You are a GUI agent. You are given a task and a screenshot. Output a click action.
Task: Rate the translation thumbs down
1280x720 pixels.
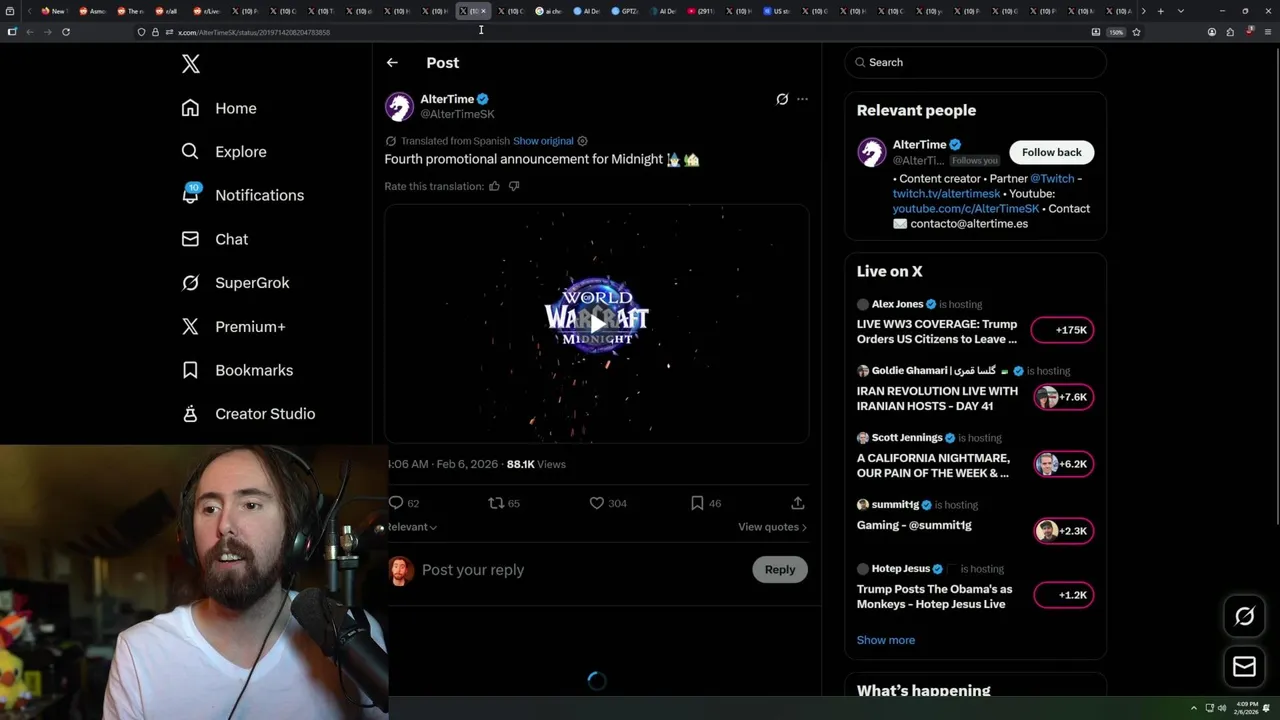click(x=514, y=186)
